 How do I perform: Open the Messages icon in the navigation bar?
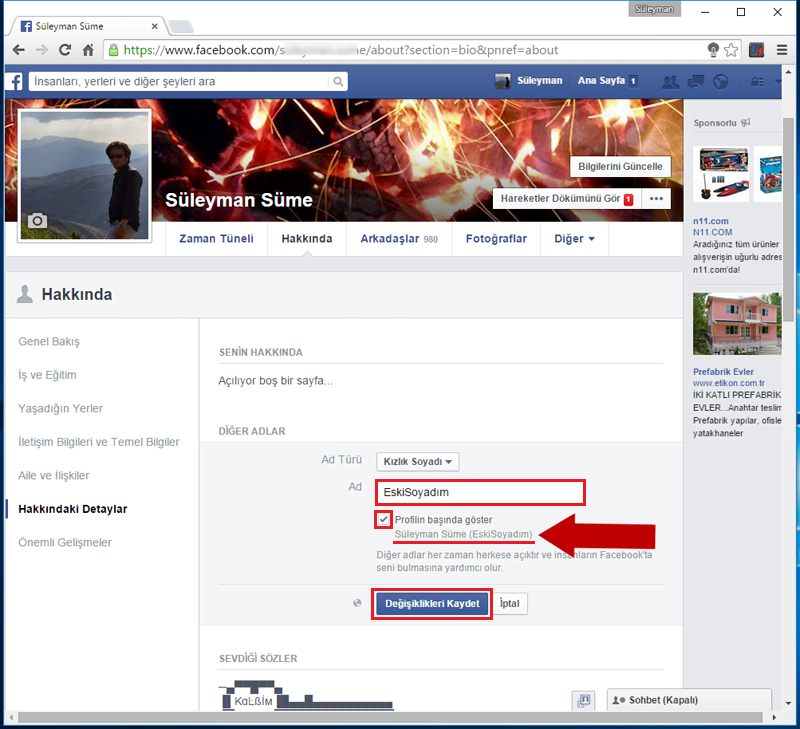[696, 81]
